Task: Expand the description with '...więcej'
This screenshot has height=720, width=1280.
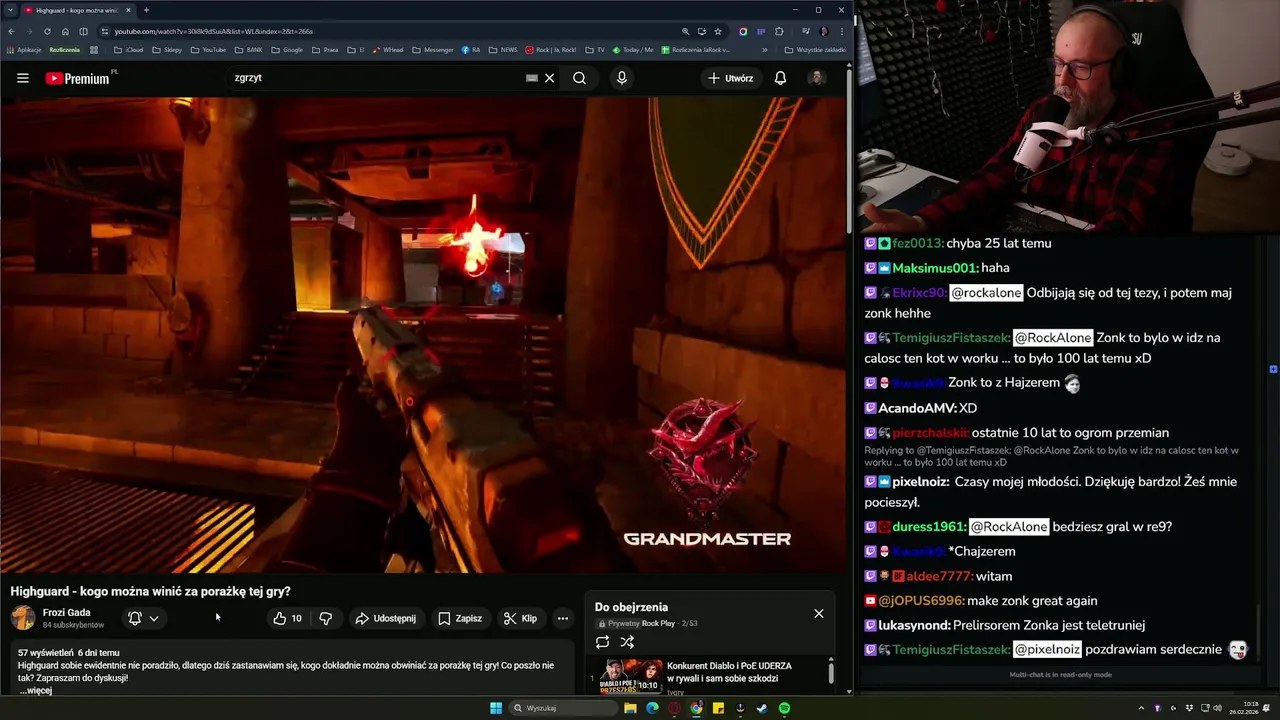Action: click(x=35, y=690)
